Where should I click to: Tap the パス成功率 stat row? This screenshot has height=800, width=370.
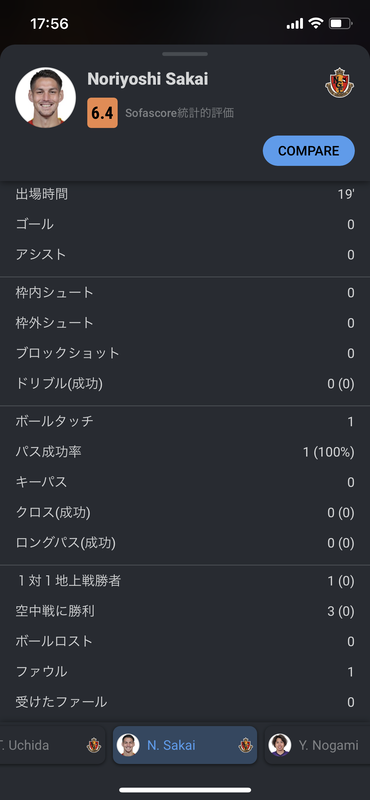coord(185,452)
